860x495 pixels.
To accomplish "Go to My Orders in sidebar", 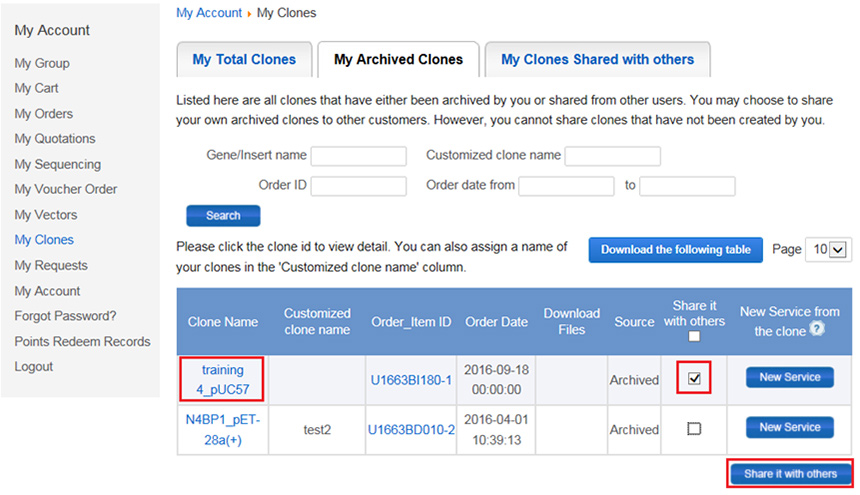I will [43, 114].
